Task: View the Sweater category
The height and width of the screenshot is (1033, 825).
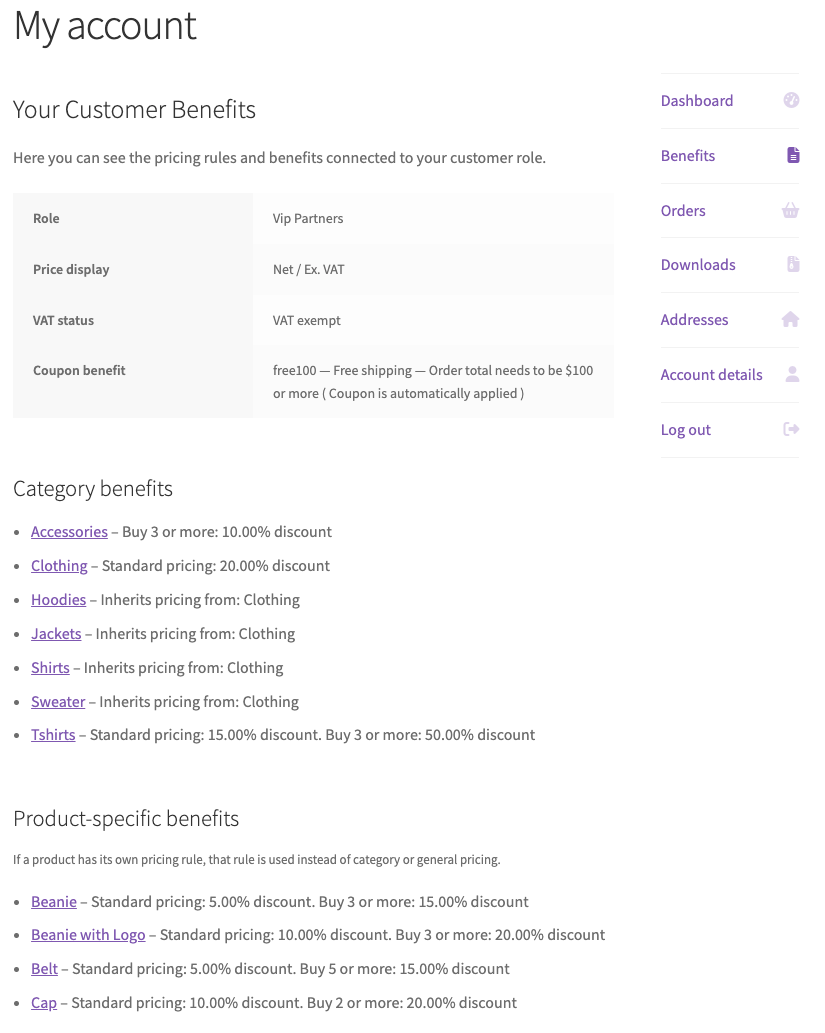Action: (58, 701)
